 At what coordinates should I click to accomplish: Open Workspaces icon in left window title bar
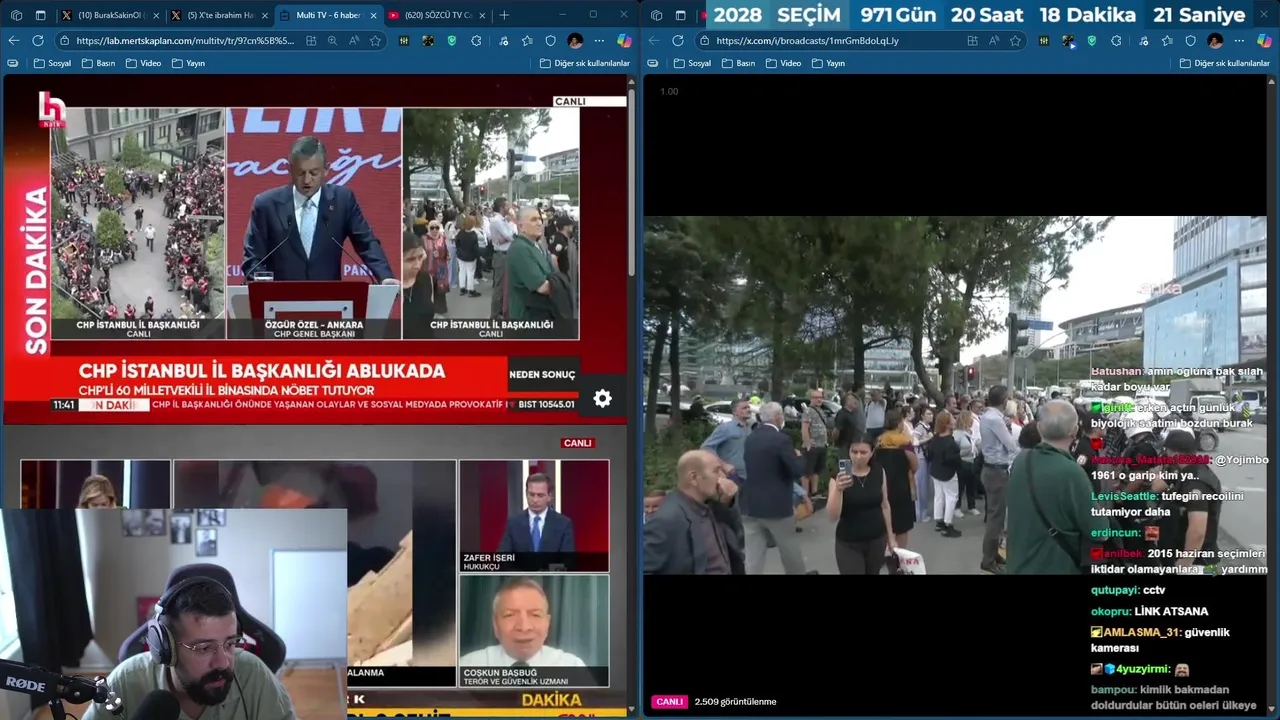pos(15,15)
